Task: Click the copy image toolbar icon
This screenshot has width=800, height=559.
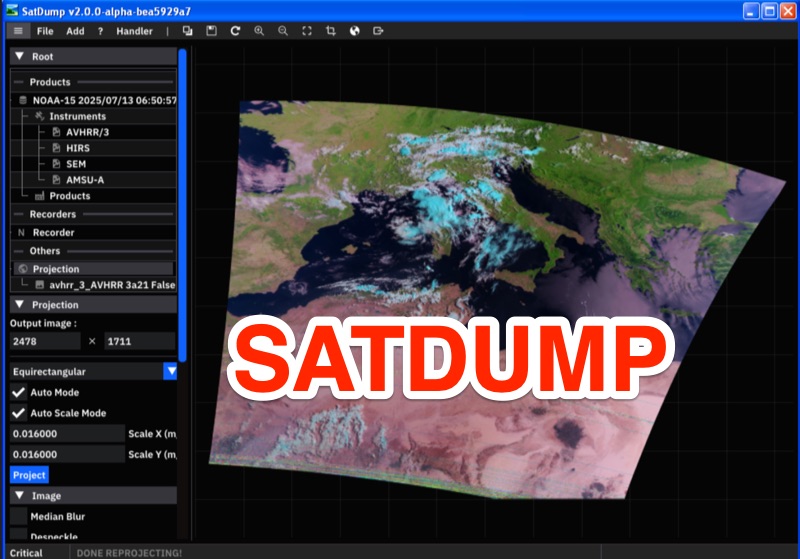Action: point(187,31)
